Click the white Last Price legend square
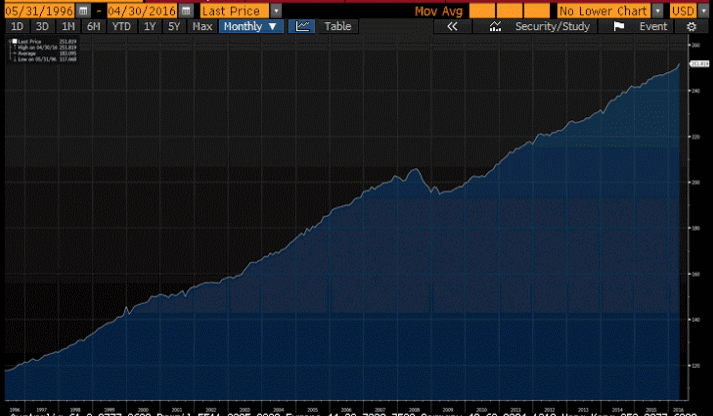Viewport: 713px width, 416px height. (x=15, y=41)
